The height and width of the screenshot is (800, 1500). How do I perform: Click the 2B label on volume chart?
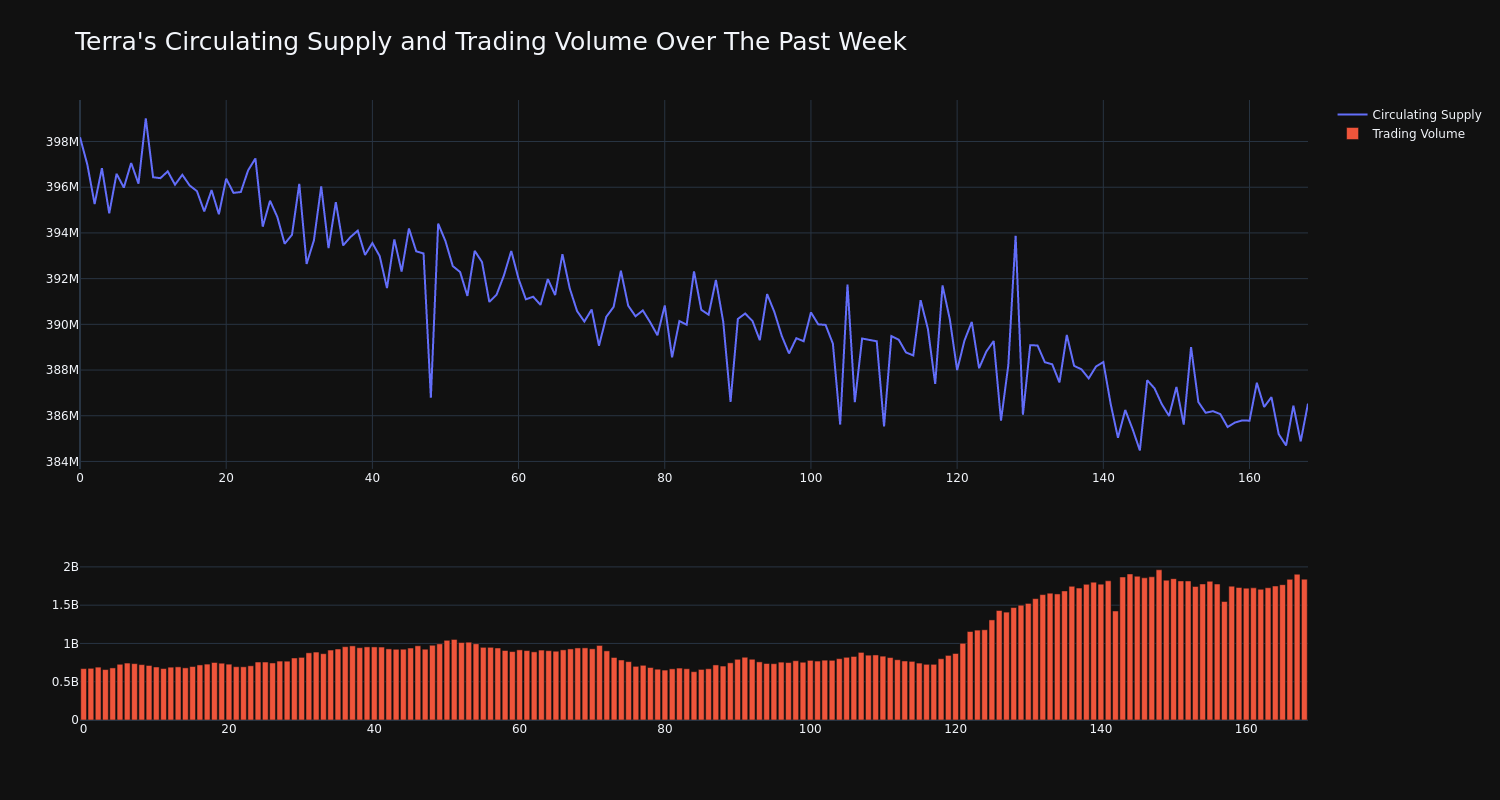coord(70,567)
